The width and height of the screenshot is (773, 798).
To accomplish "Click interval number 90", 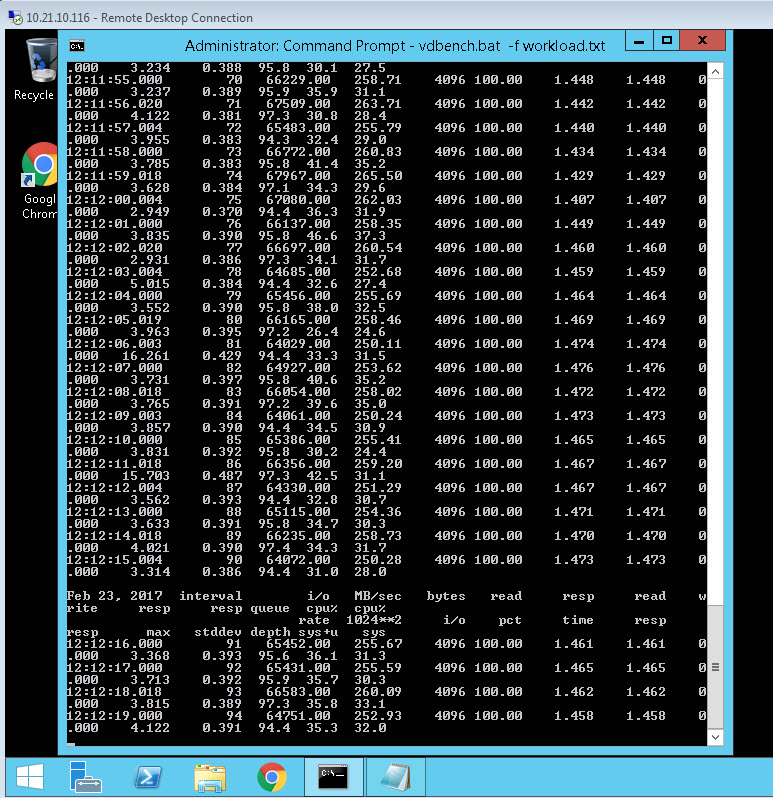I will (234, 560).
